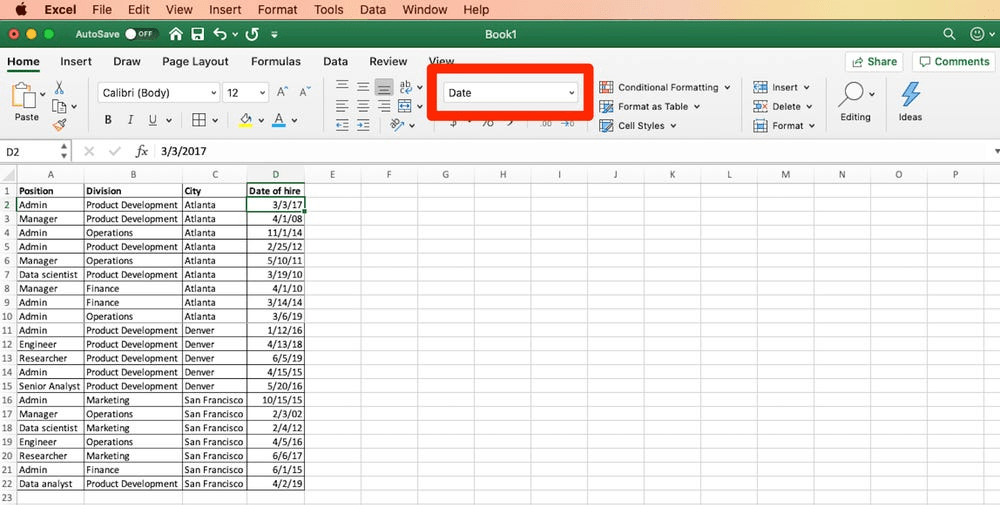Viewport: 1000px width, 505px height.
Task: Open the Tools menu in menu bar
Action: (328, 10)
